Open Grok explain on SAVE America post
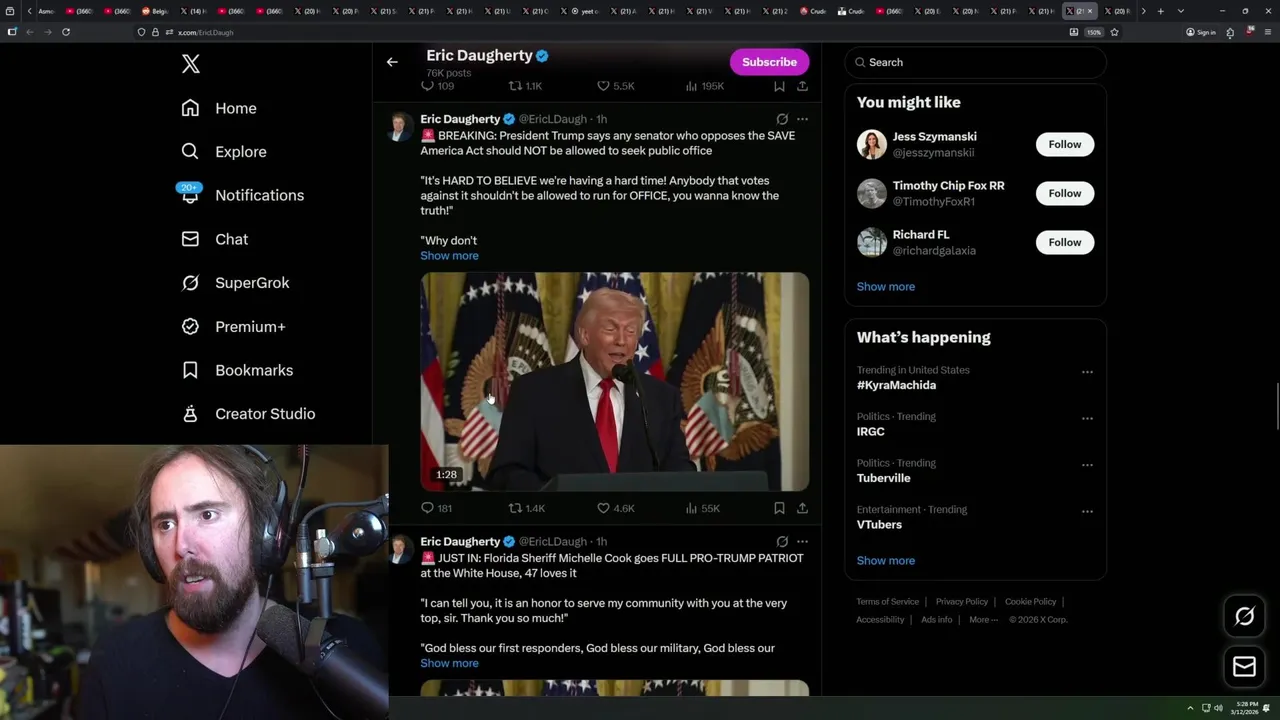This screenshot has height=720, width=1280. click(x=782, y=119)
